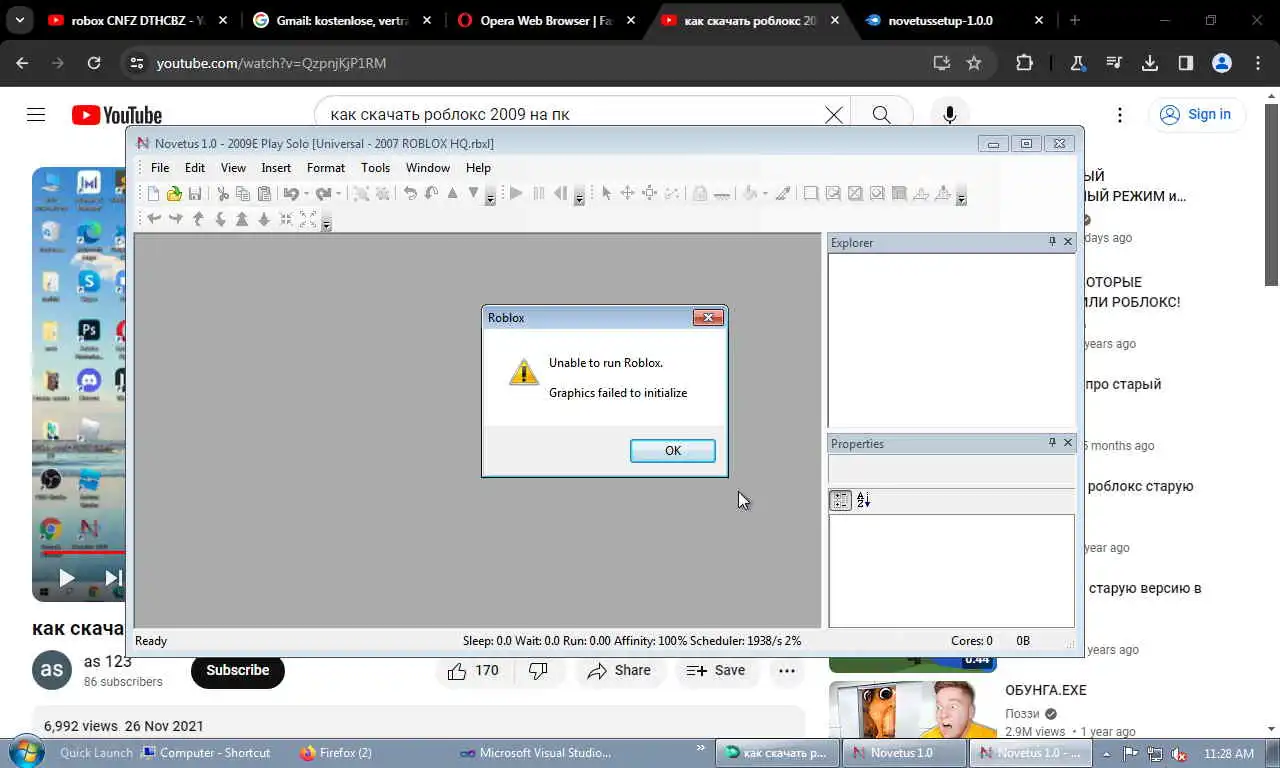
Task: Click the Redo arrow icon
Action: pos(323,194)
